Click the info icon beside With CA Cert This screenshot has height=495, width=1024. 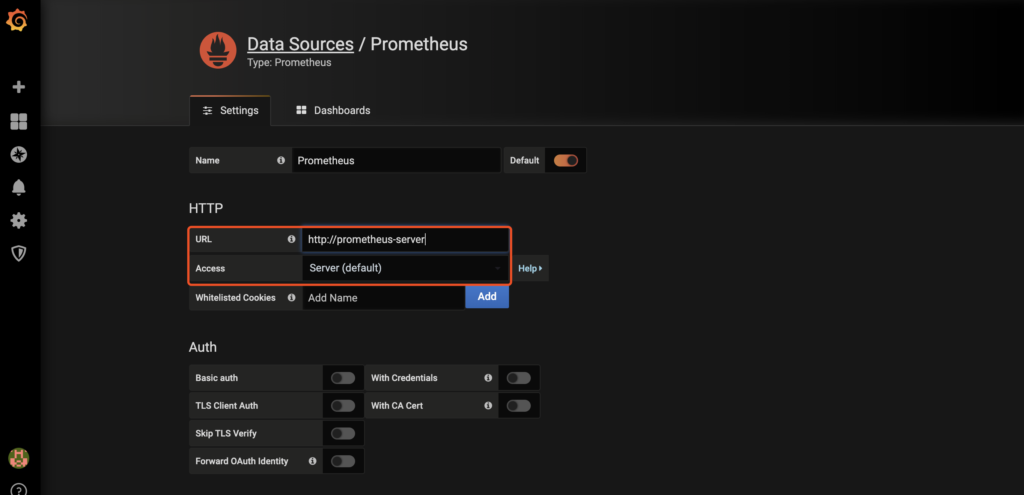coord(488,406)
